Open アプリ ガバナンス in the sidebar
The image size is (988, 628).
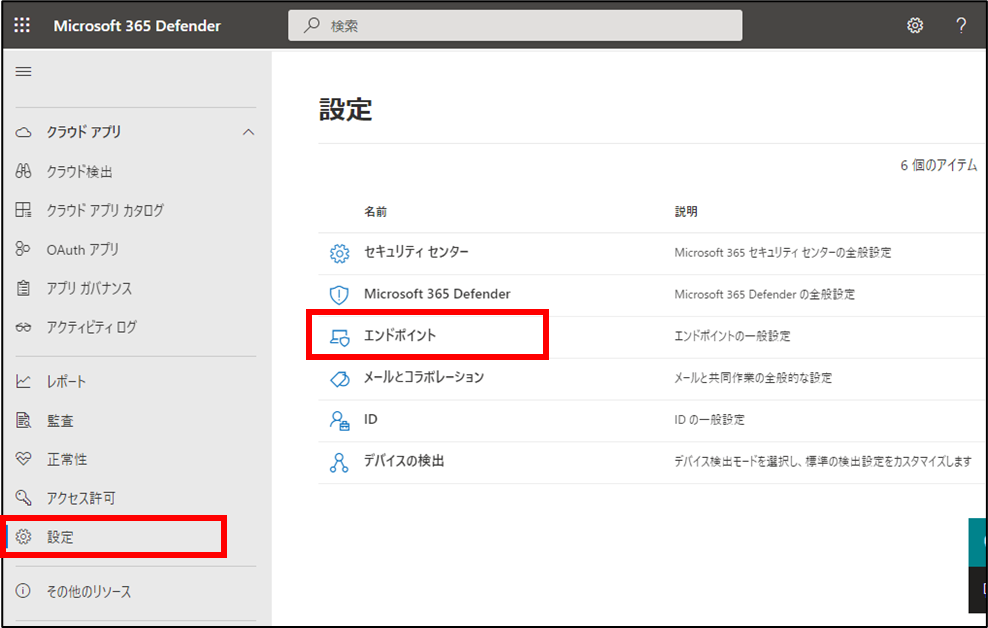89,288
